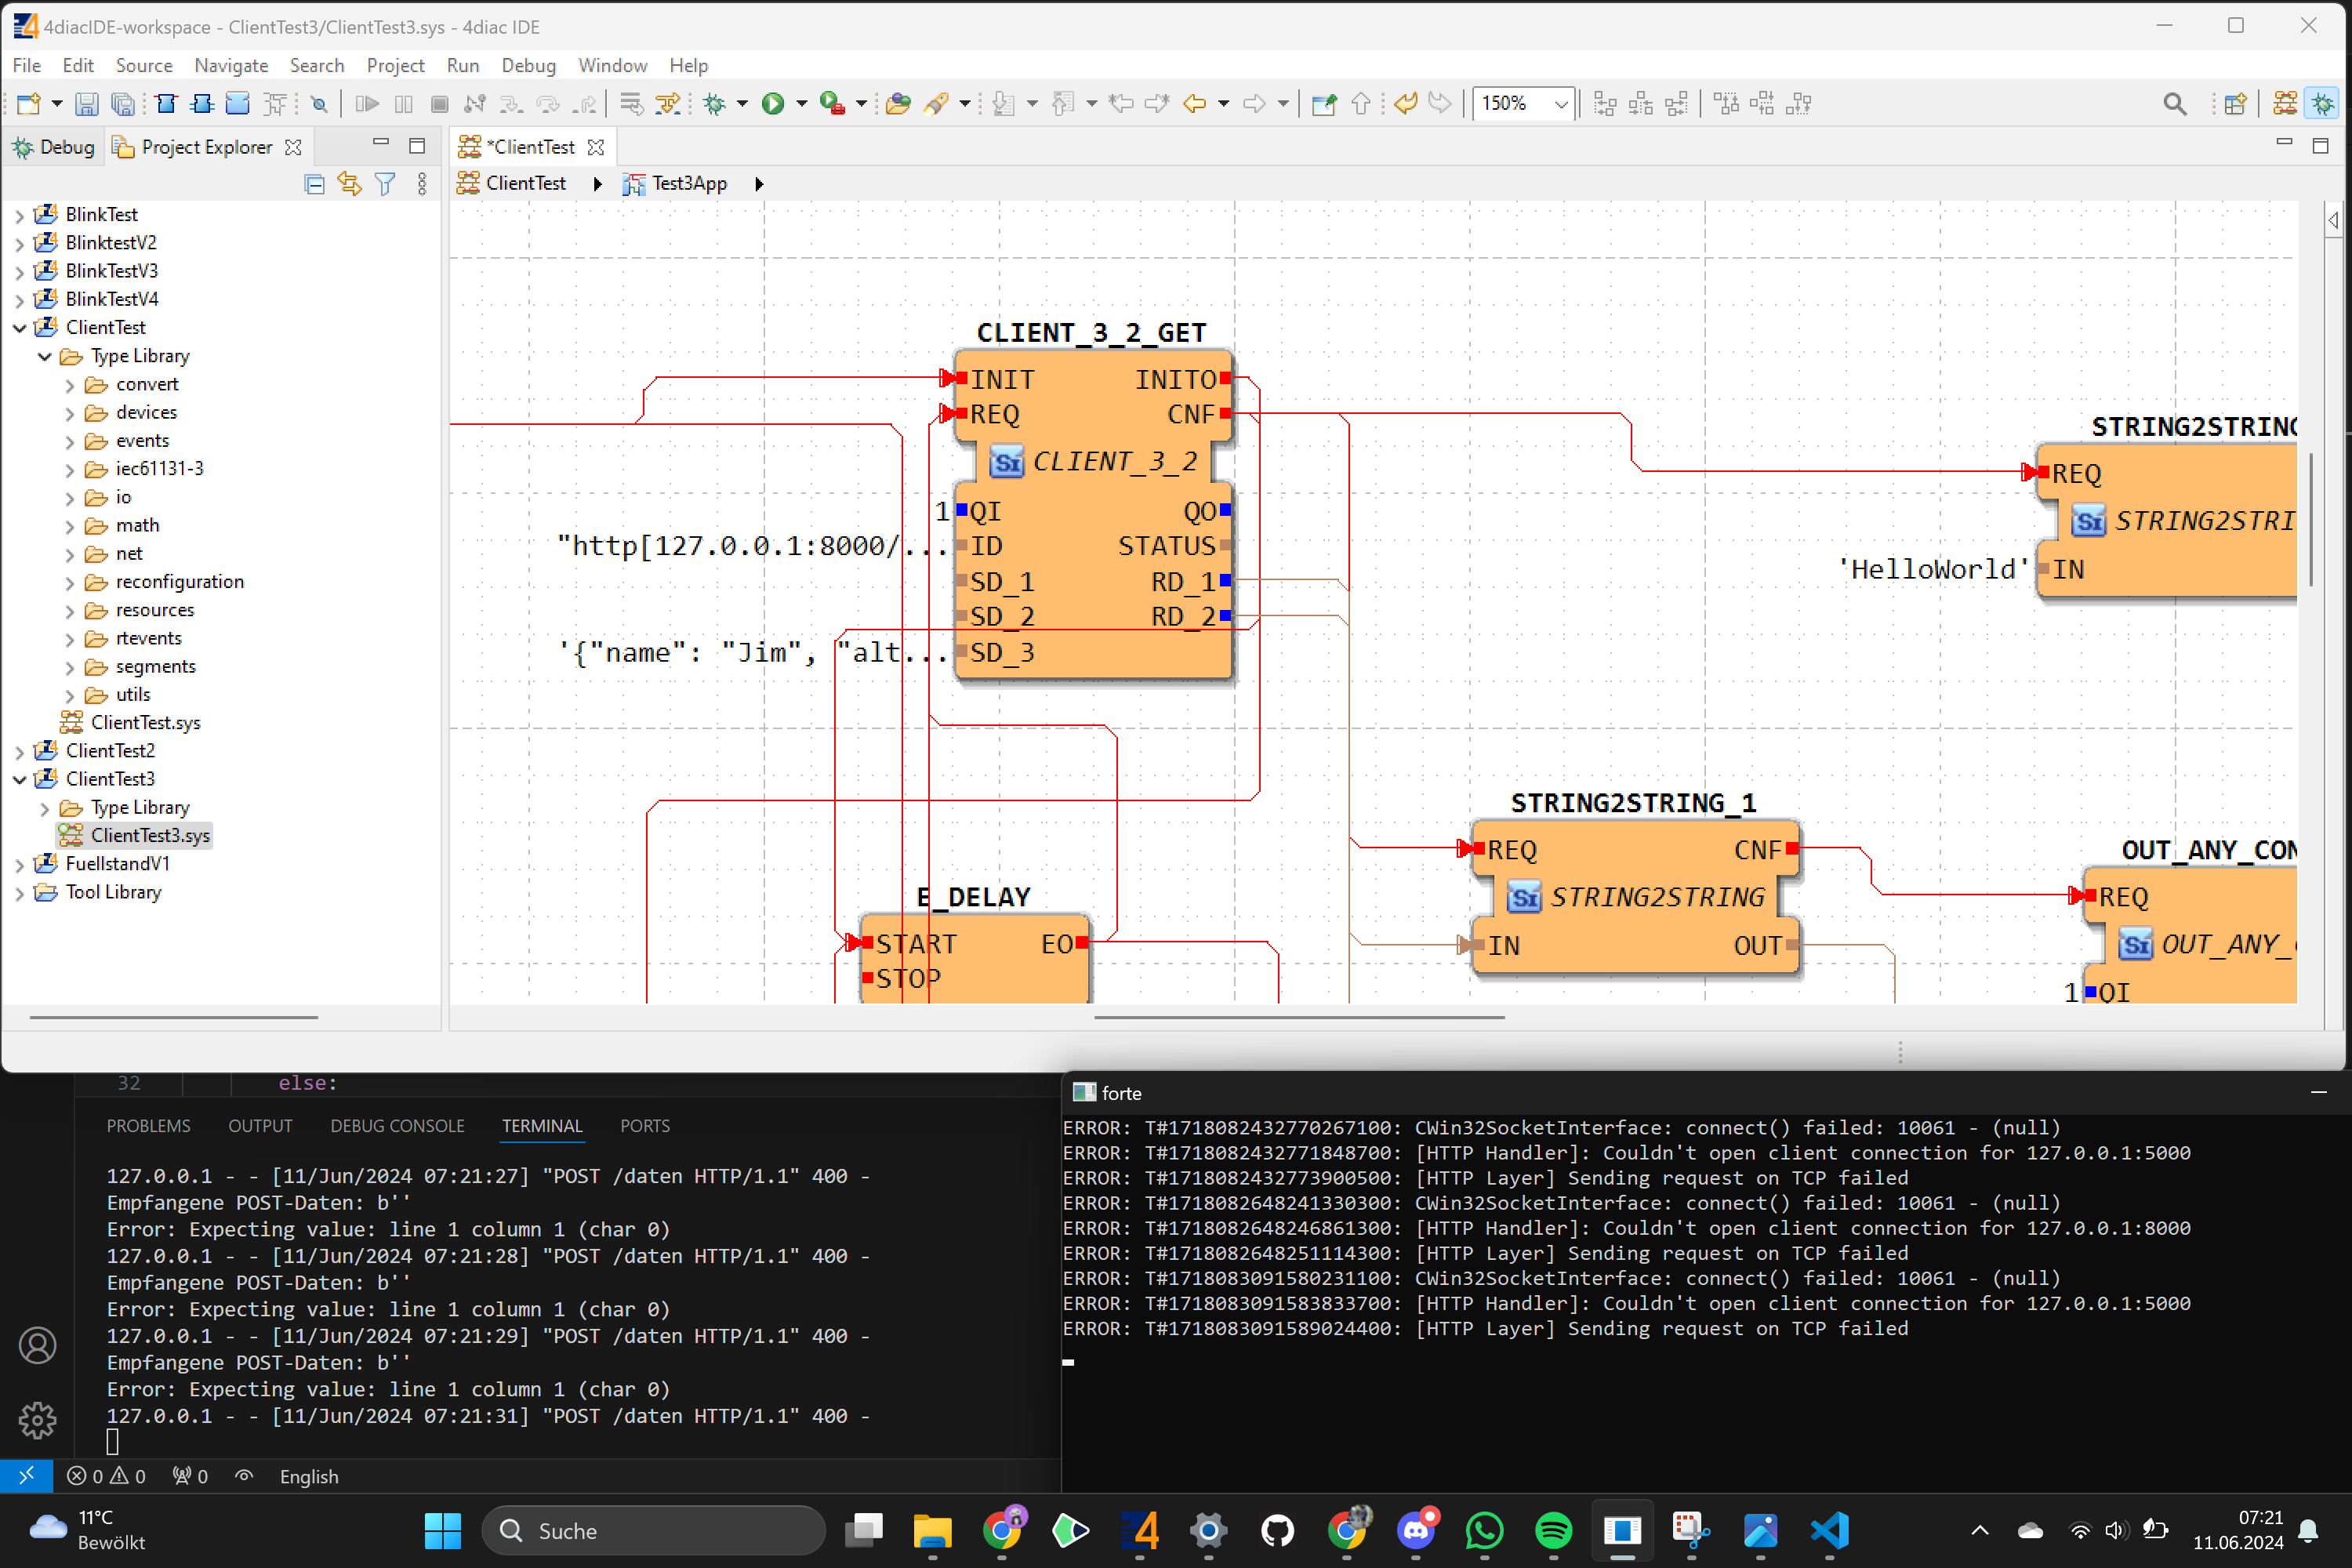Click the Debug bug toolbar icon
This screenshot has height=1568, width=2352.
point(714,104)
